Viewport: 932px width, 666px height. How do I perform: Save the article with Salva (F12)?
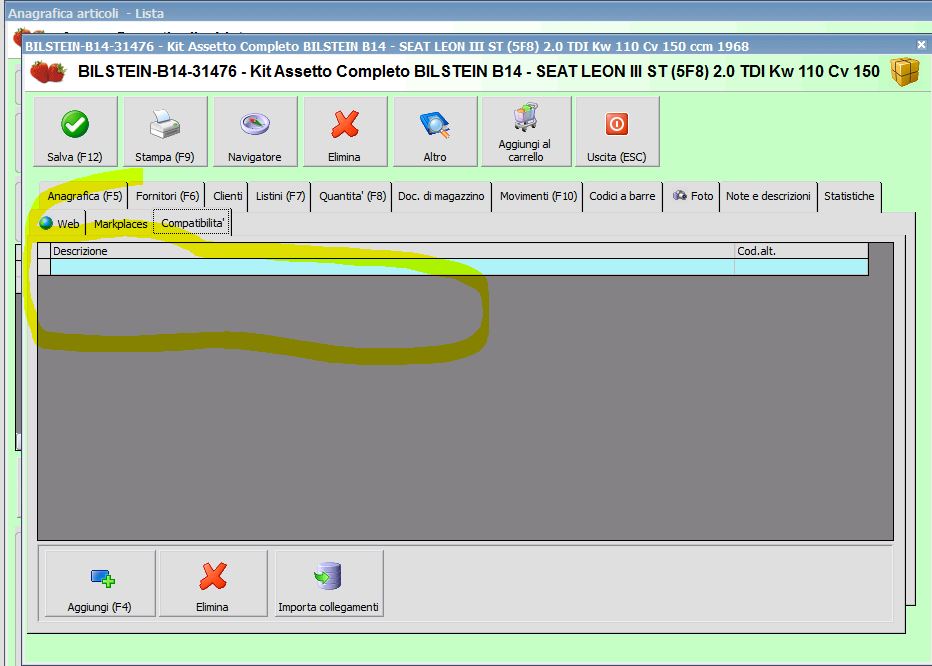[75, 131]
